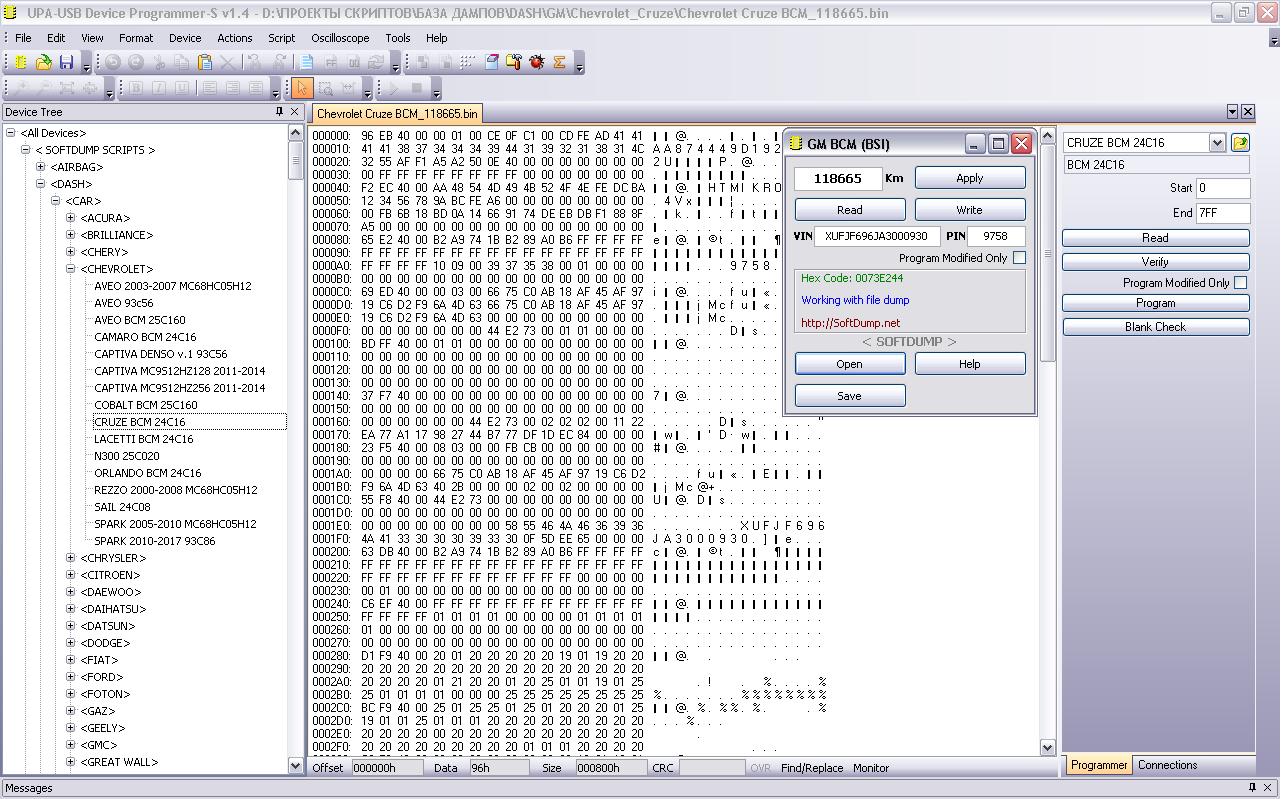Close the hex editor document tab area

1247,112
